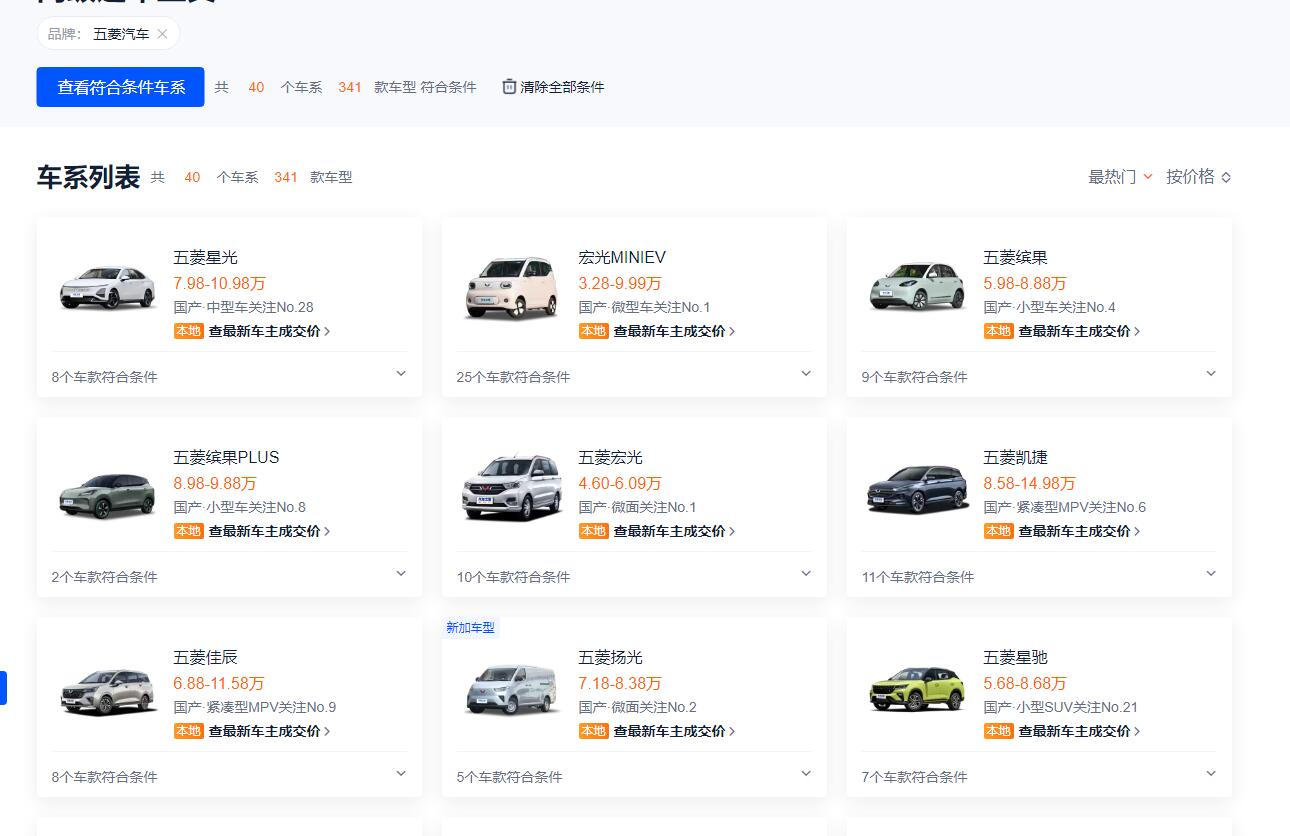Open the 五菱星驰 green SUV image
1290x836 pixels.
coord(917,688)
